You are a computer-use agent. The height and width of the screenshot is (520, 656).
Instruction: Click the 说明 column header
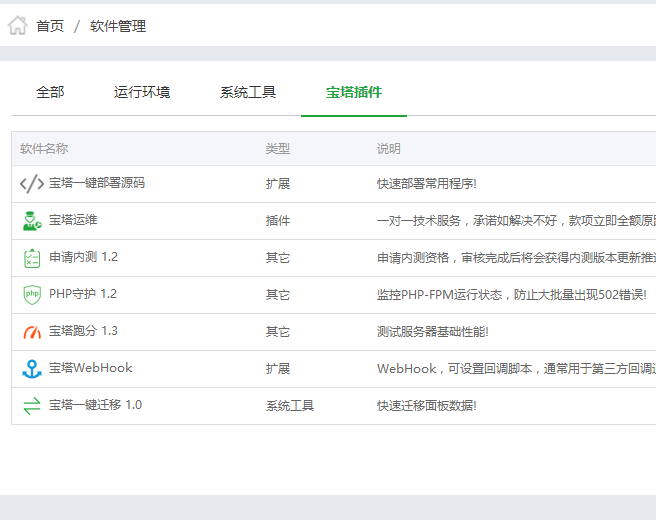(389, 149)
